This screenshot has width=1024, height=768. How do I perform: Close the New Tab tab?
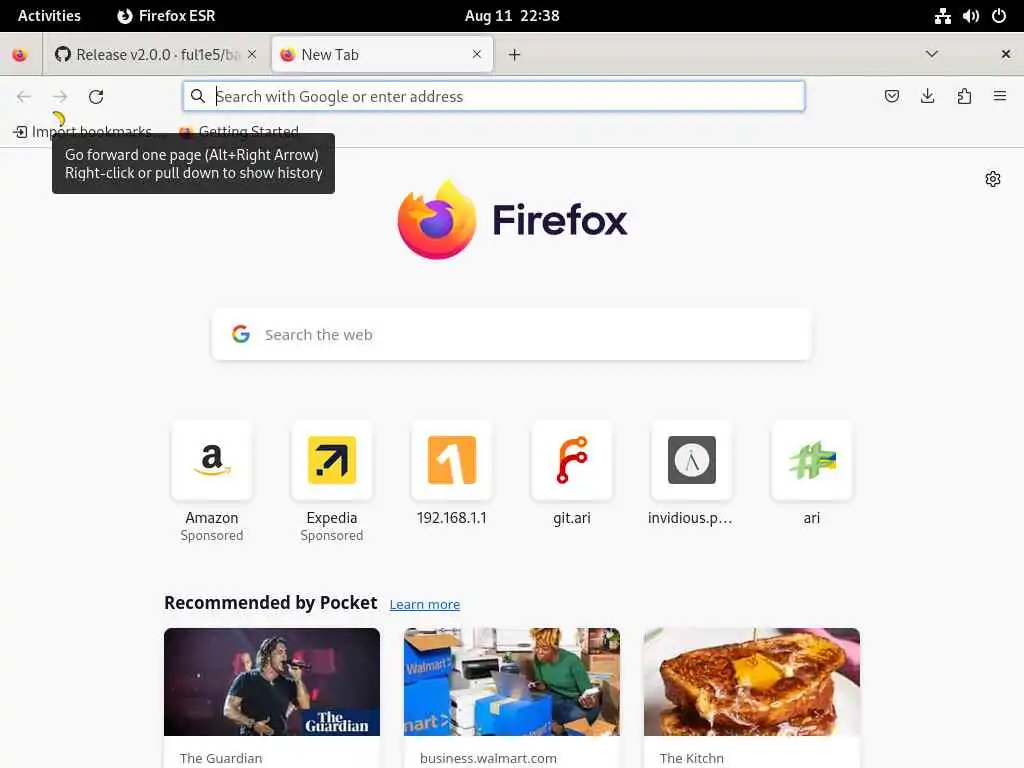coord(477,54)
